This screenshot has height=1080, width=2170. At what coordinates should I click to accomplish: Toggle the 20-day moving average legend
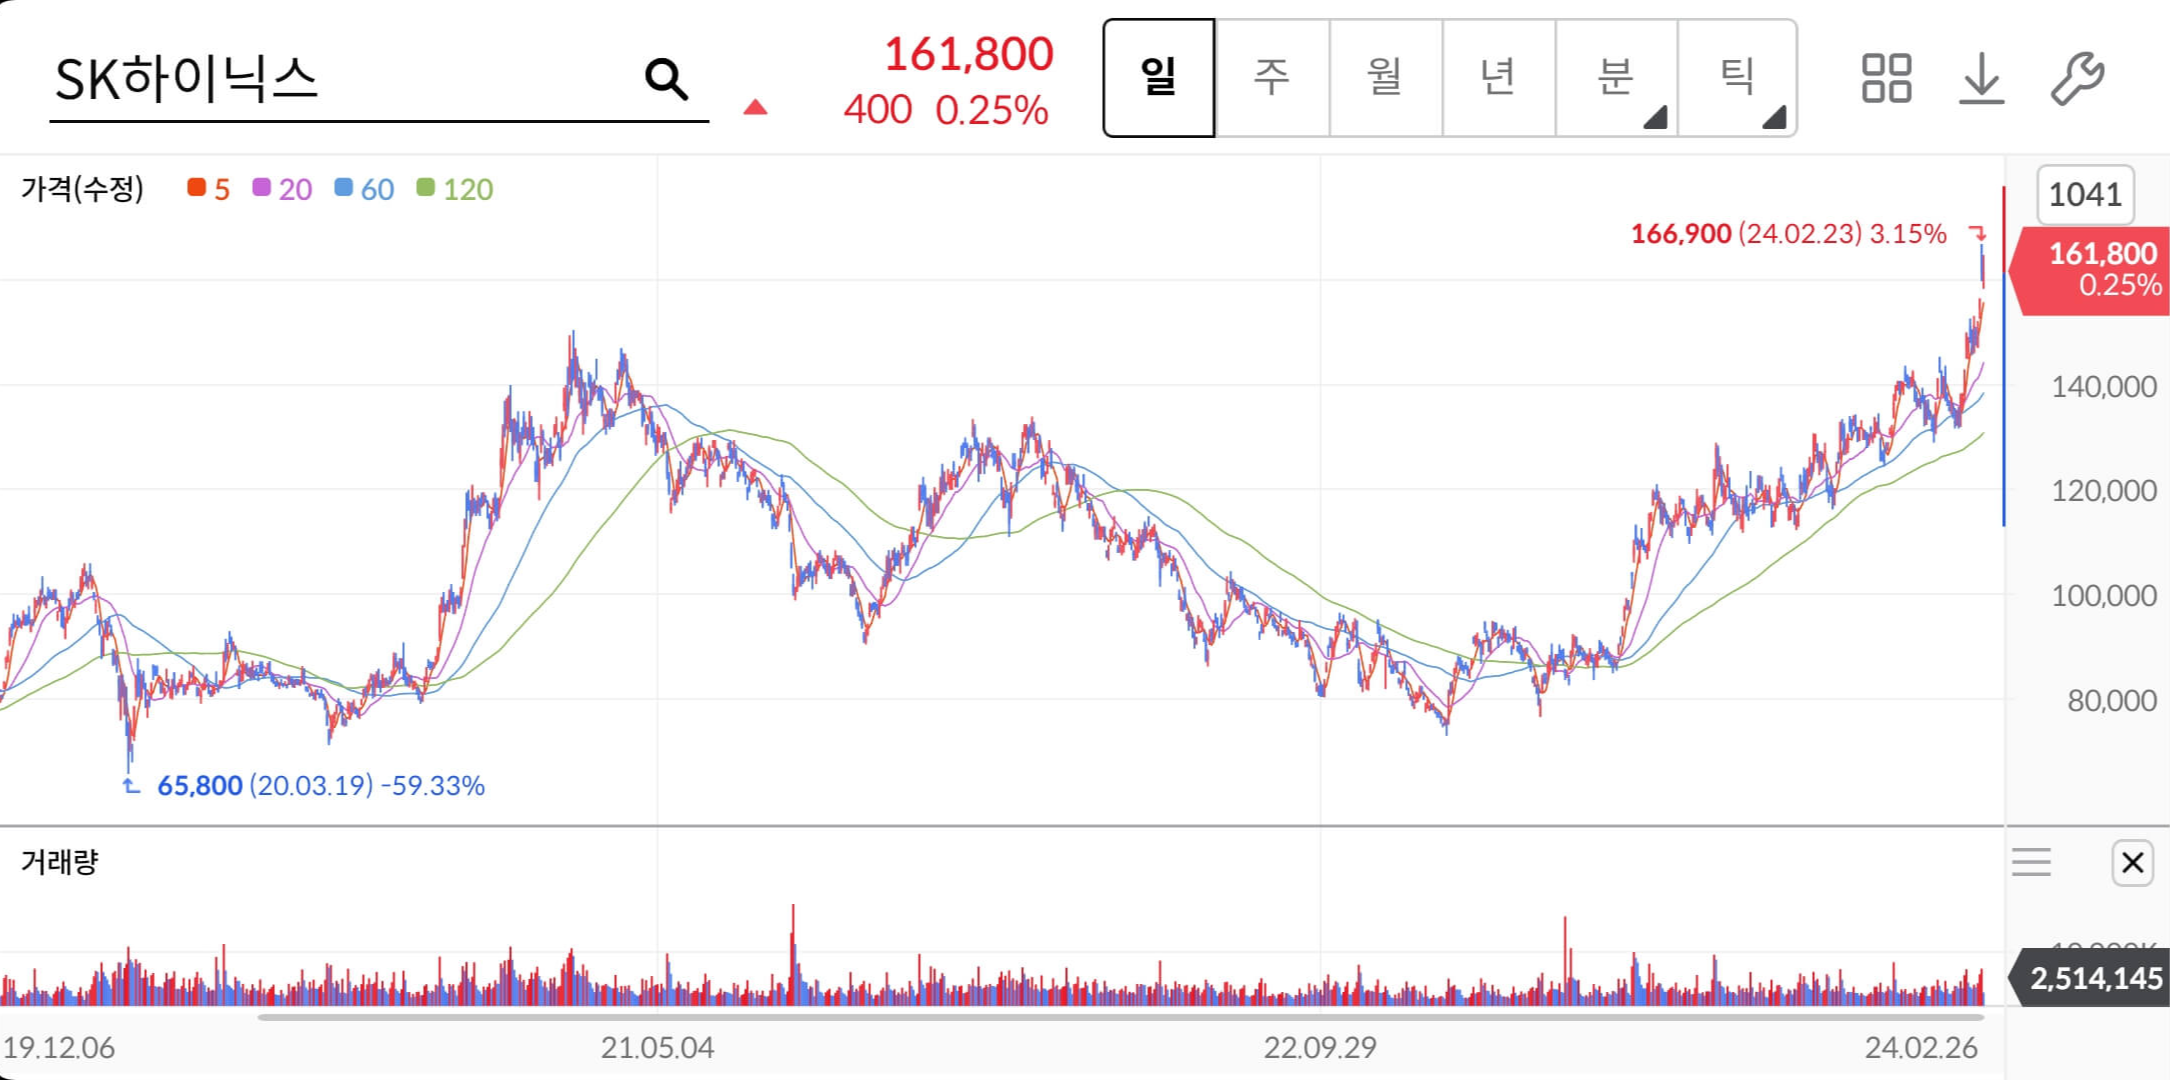(282, 189)
